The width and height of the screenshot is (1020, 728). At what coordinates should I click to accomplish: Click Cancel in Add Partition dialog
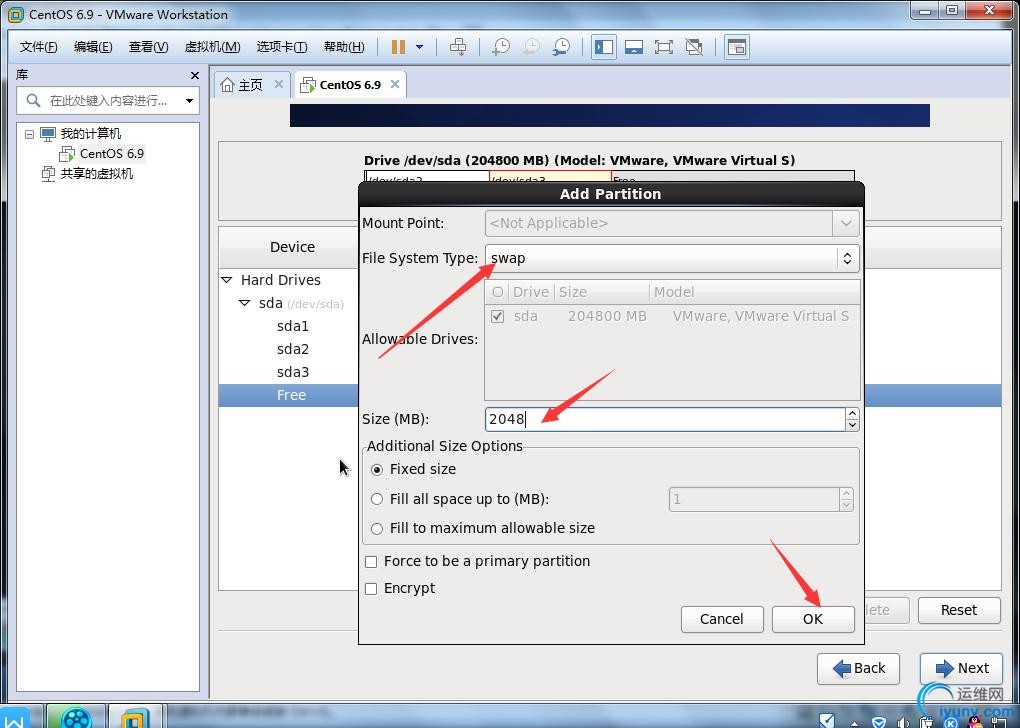click(x=721, y=619)
